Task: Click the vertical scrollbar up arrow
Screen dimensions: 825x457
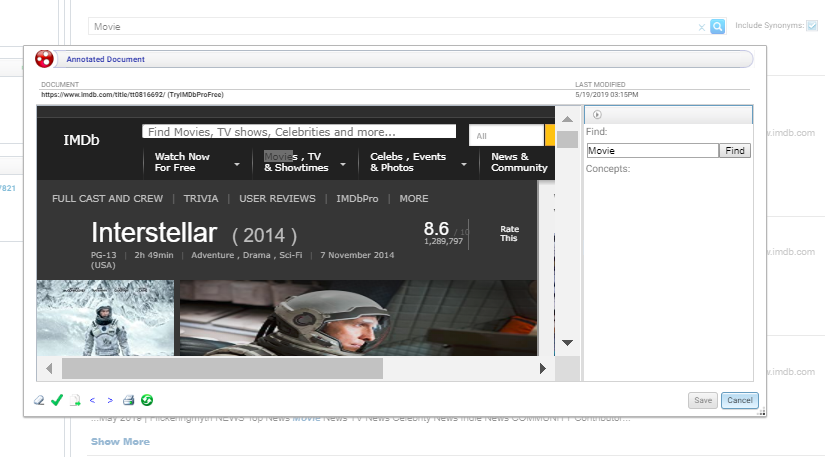Action: pyautogui.click(x=567, y=119)
